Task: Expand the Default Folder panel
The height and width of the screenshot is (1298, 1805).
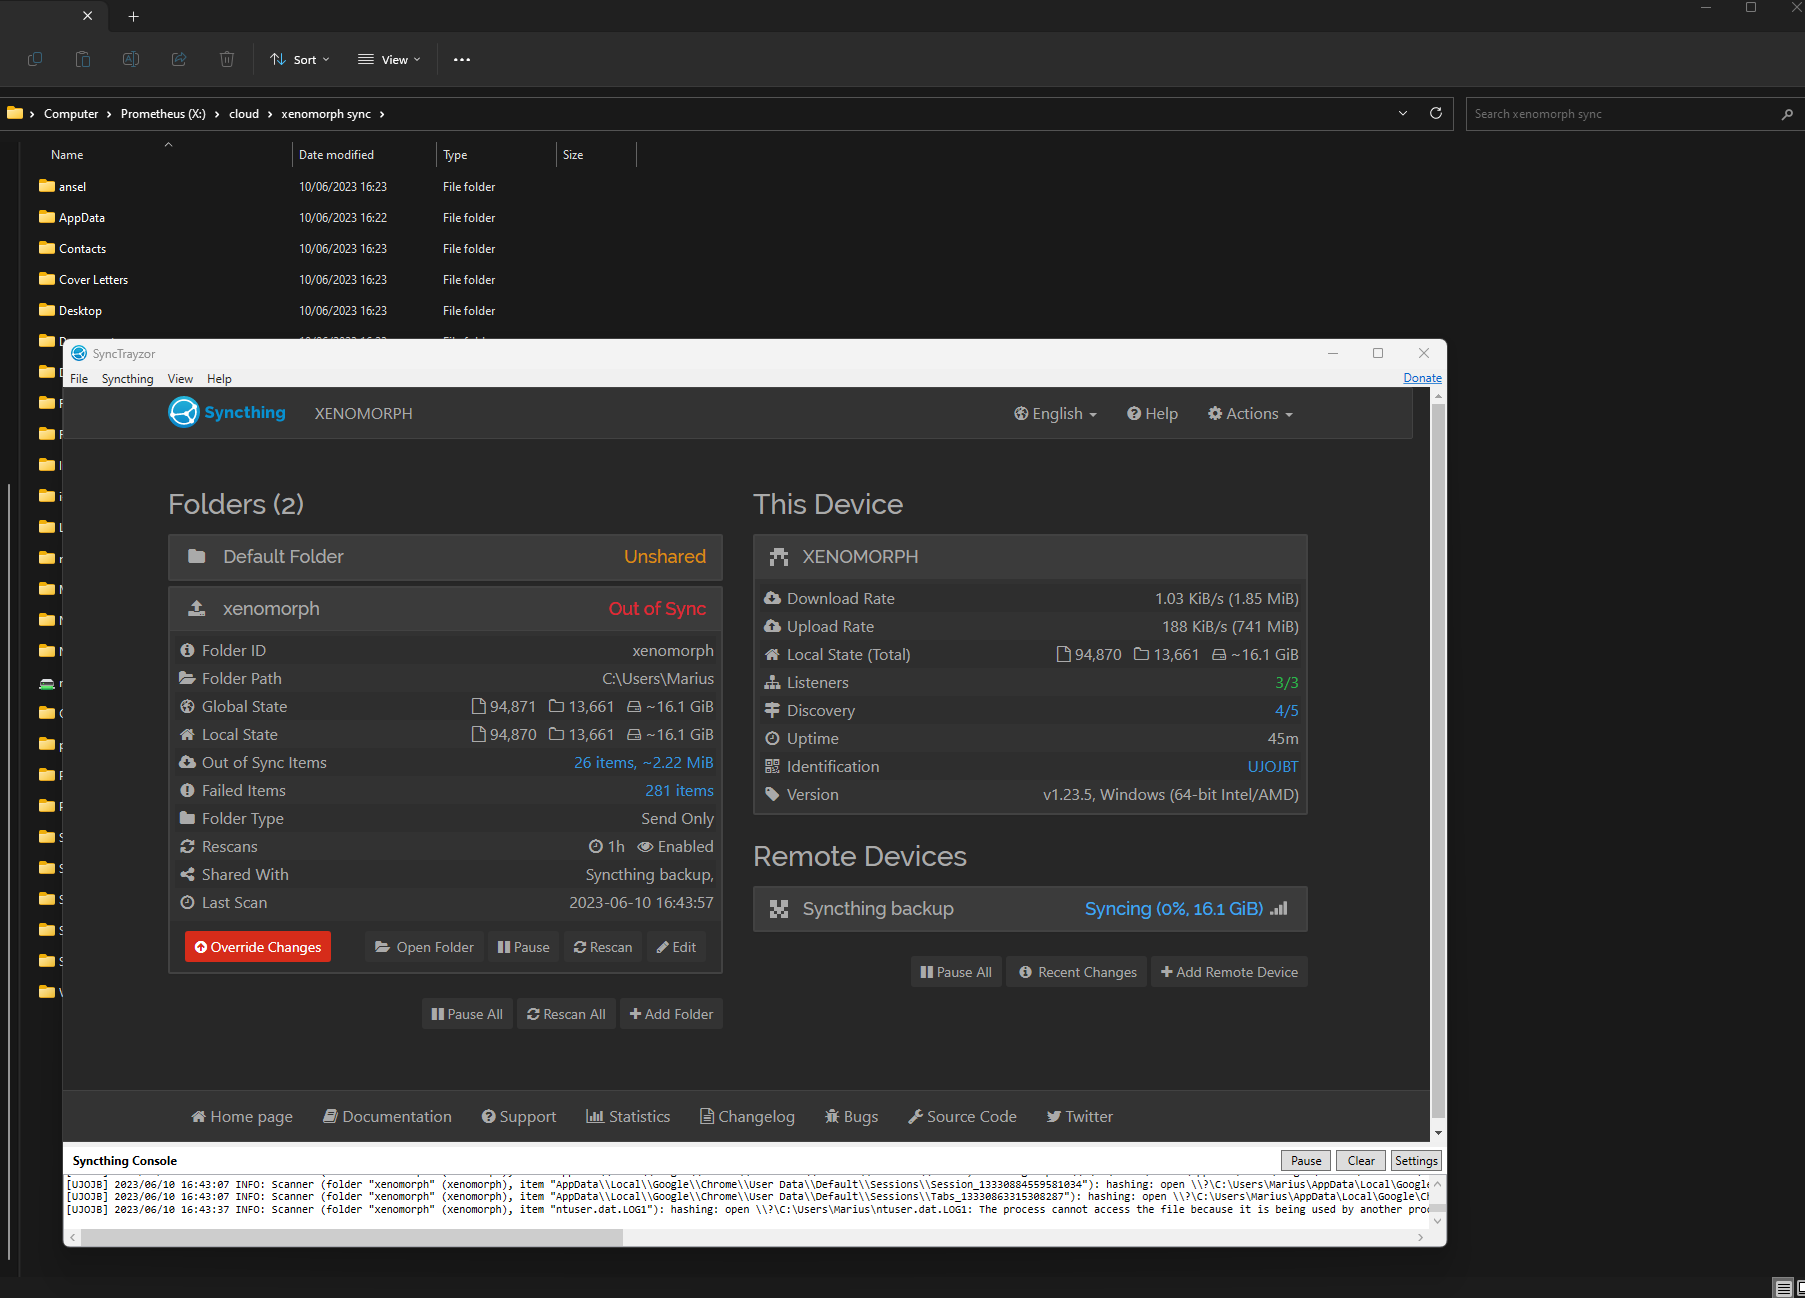Action: [445, 557]
